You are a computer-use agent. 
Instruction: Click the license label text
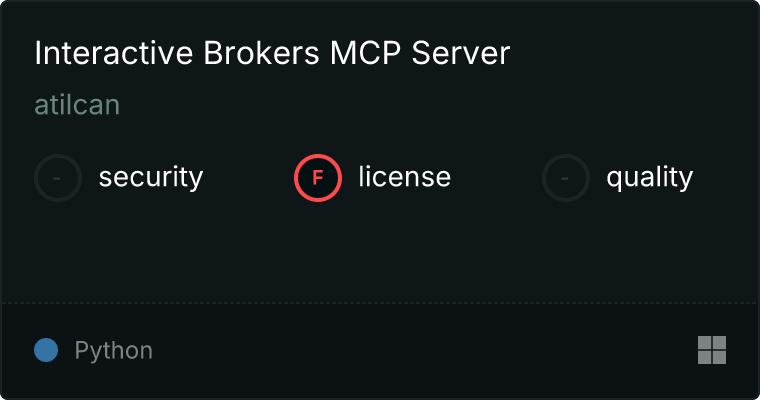pos(405,176)
